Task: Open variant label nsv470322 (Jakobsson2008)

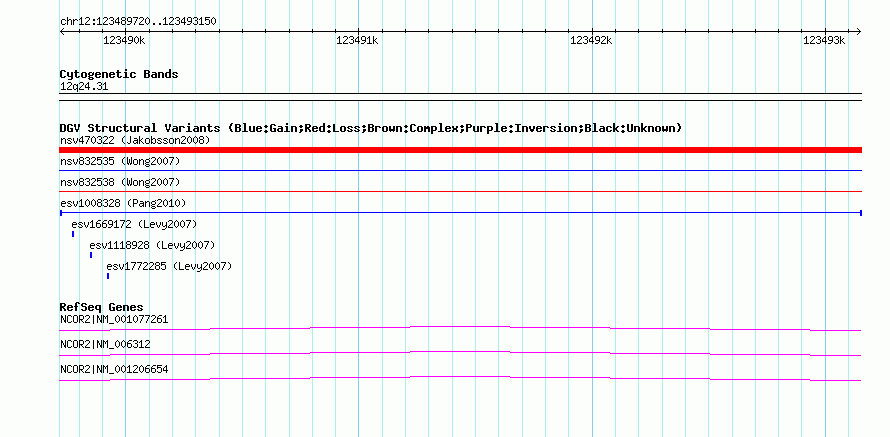Action: [x=135, y=140]
